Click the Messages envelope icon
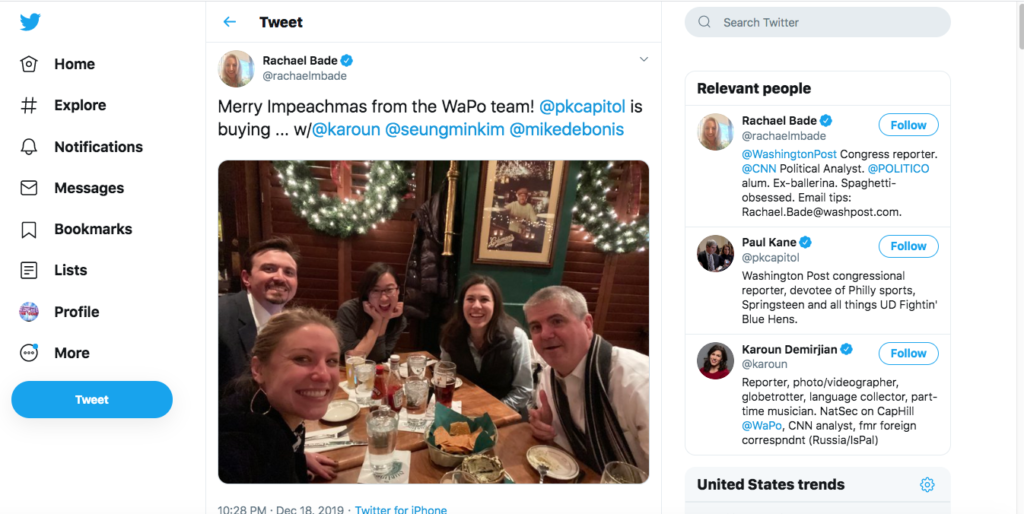The height and width of the screenshot is (514, 1024). click(29, 188)
